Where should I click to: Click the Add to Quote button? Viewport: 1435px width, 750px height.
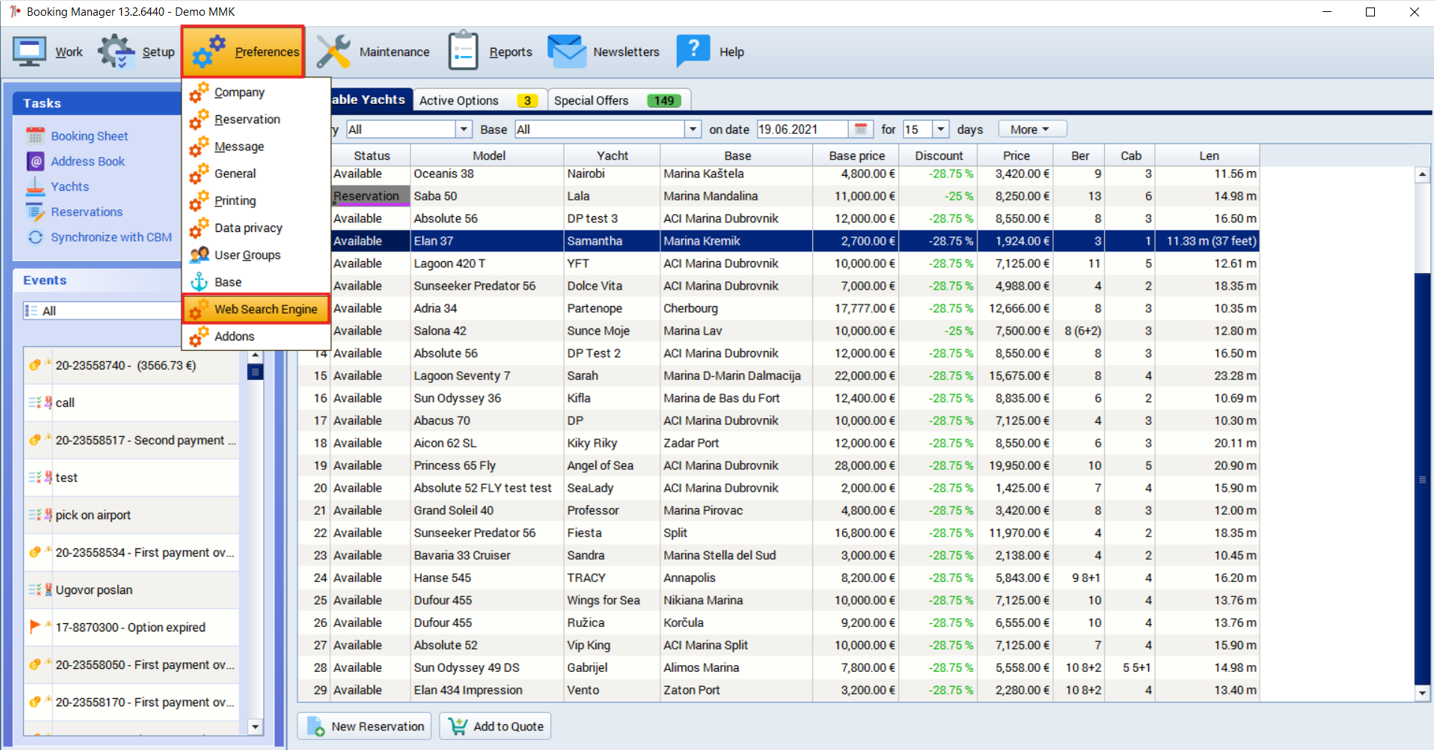496,726
